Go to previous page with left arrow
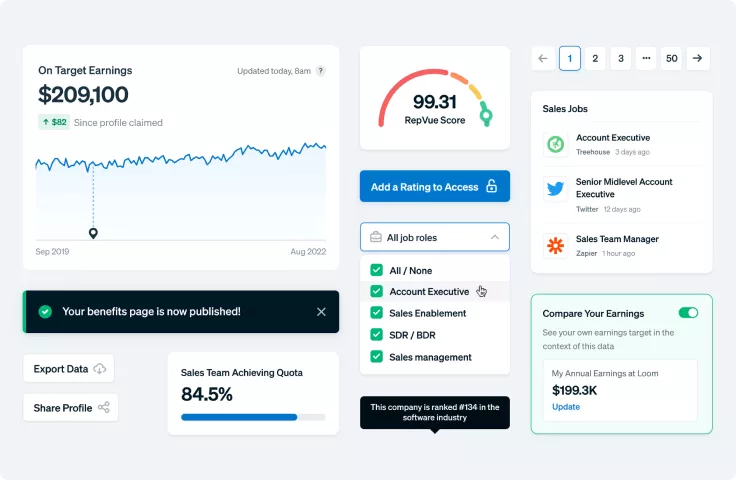The height and width of the screenshot is (480, 736). tap(544, 59)
